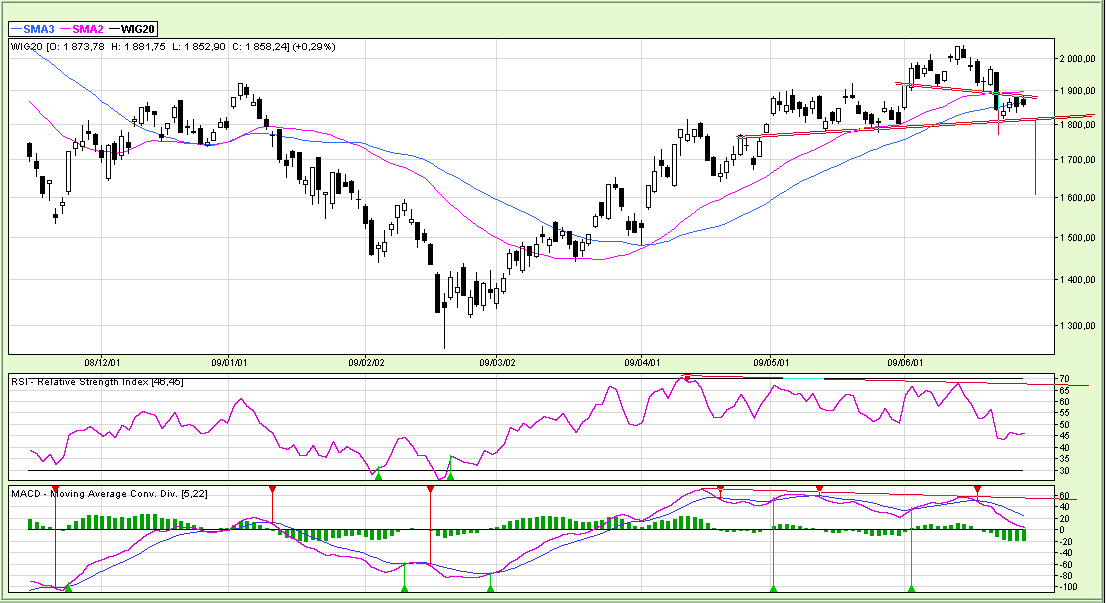Viewport: 1106px width, 603px height.
Task: Select the 08/12/01 date on time axis
Action: pyautogui.click(x=102, y=363)
